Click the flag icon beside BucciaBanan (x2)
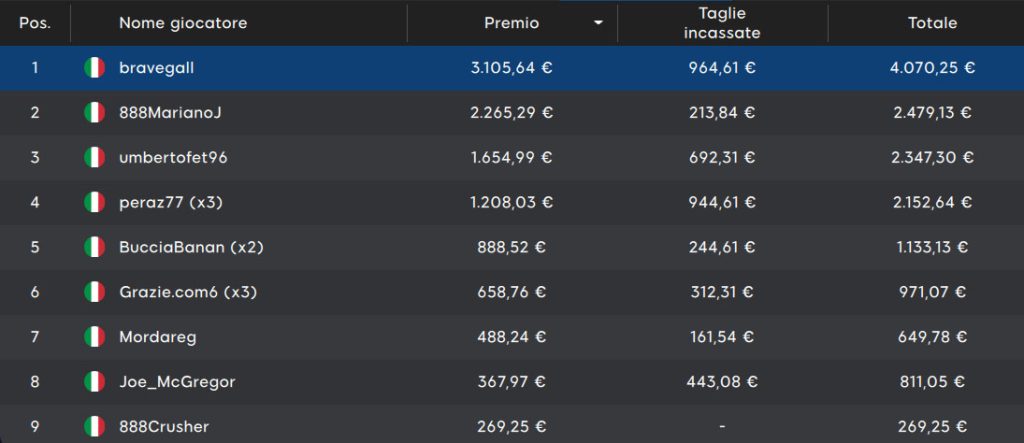This screenshot has height=443, width=1024. tap(95, 247)
